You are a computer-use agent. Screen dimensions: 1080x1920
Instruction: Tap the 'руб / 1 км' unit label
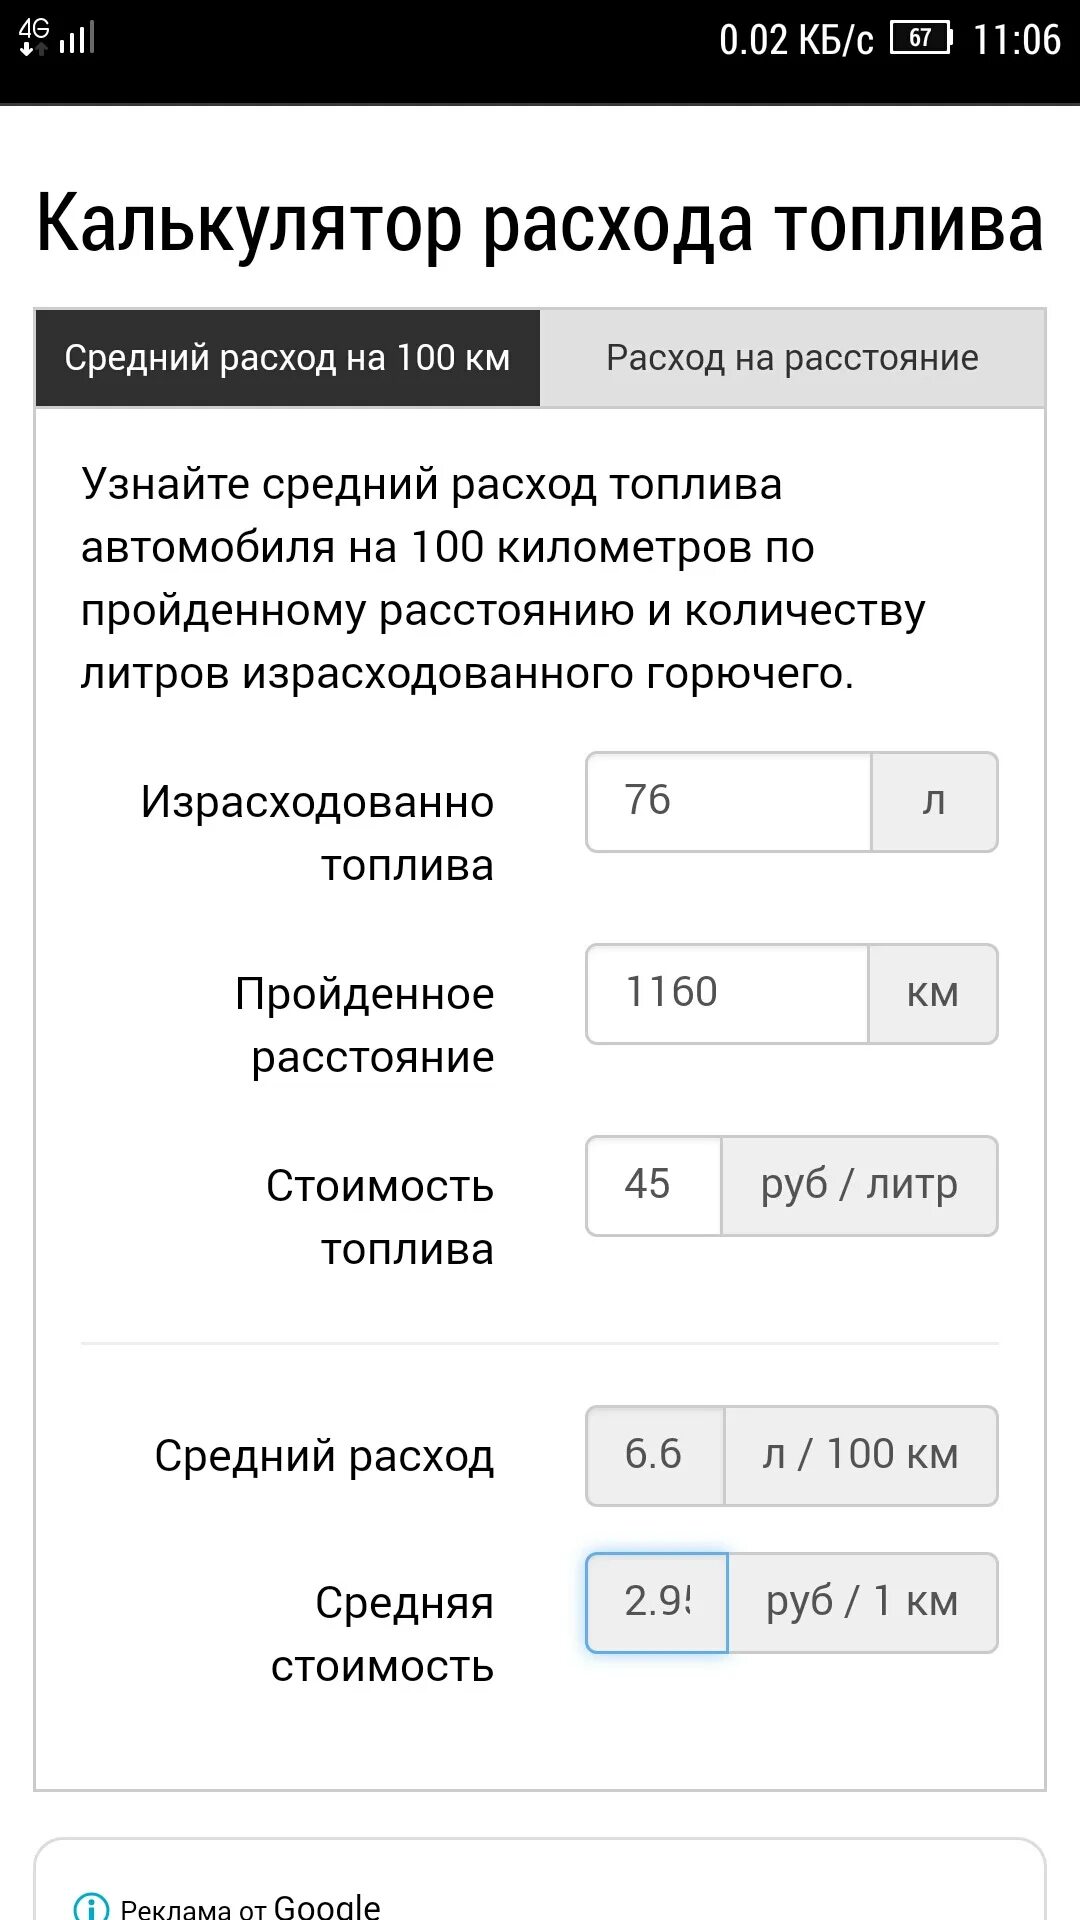click(862, 1603)
